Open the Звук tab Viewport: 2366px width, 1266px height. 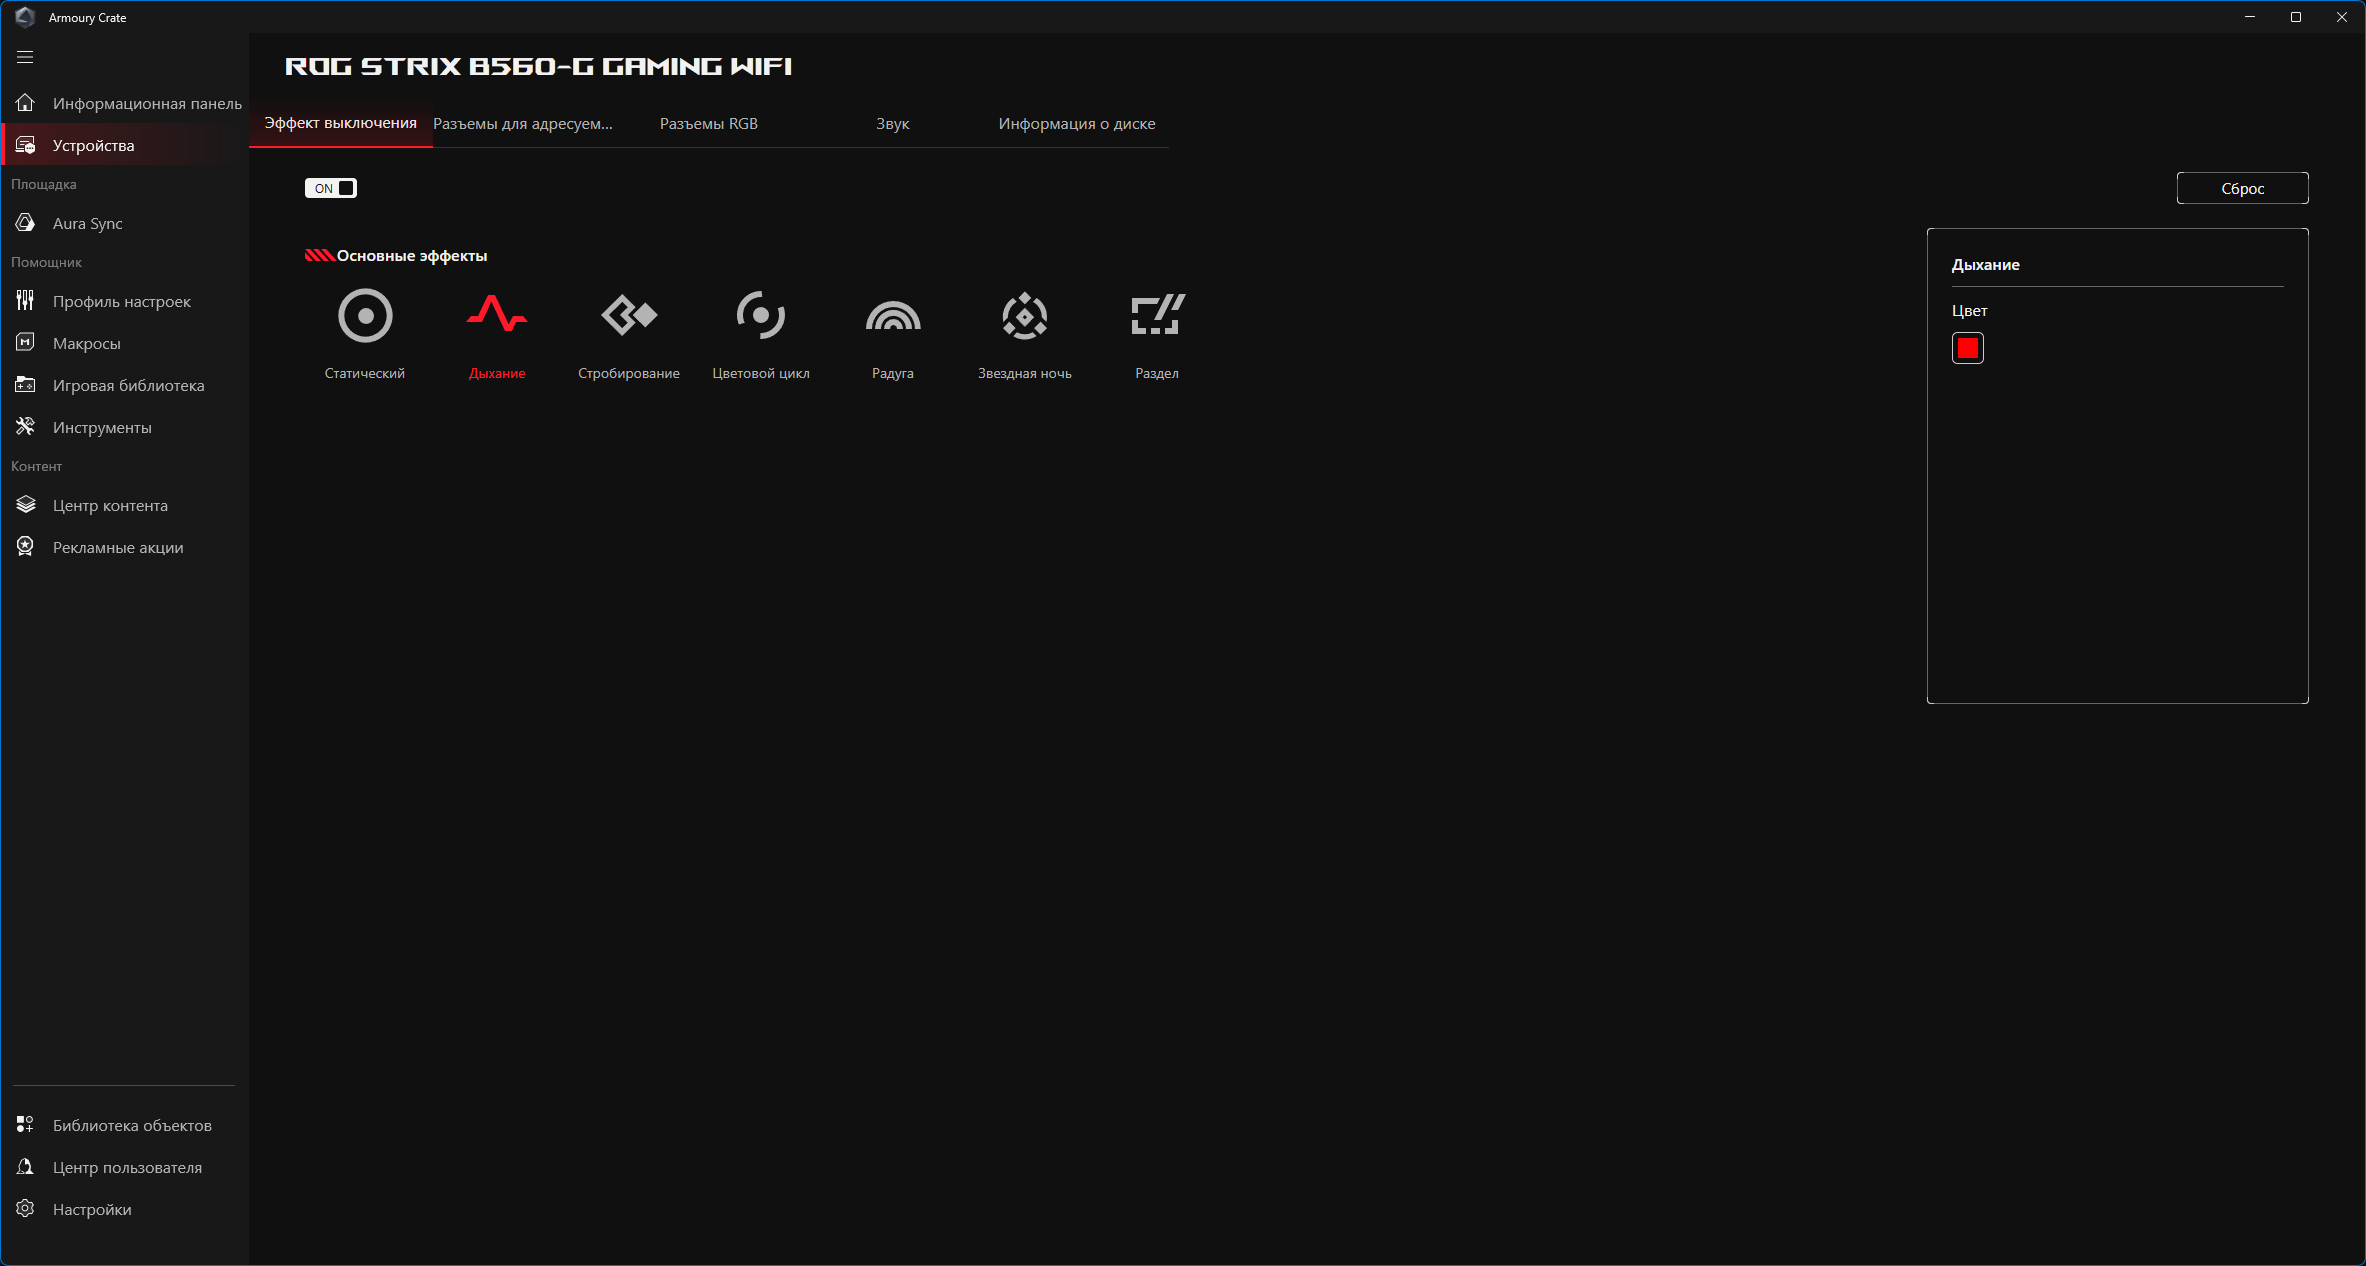(893, 124)
